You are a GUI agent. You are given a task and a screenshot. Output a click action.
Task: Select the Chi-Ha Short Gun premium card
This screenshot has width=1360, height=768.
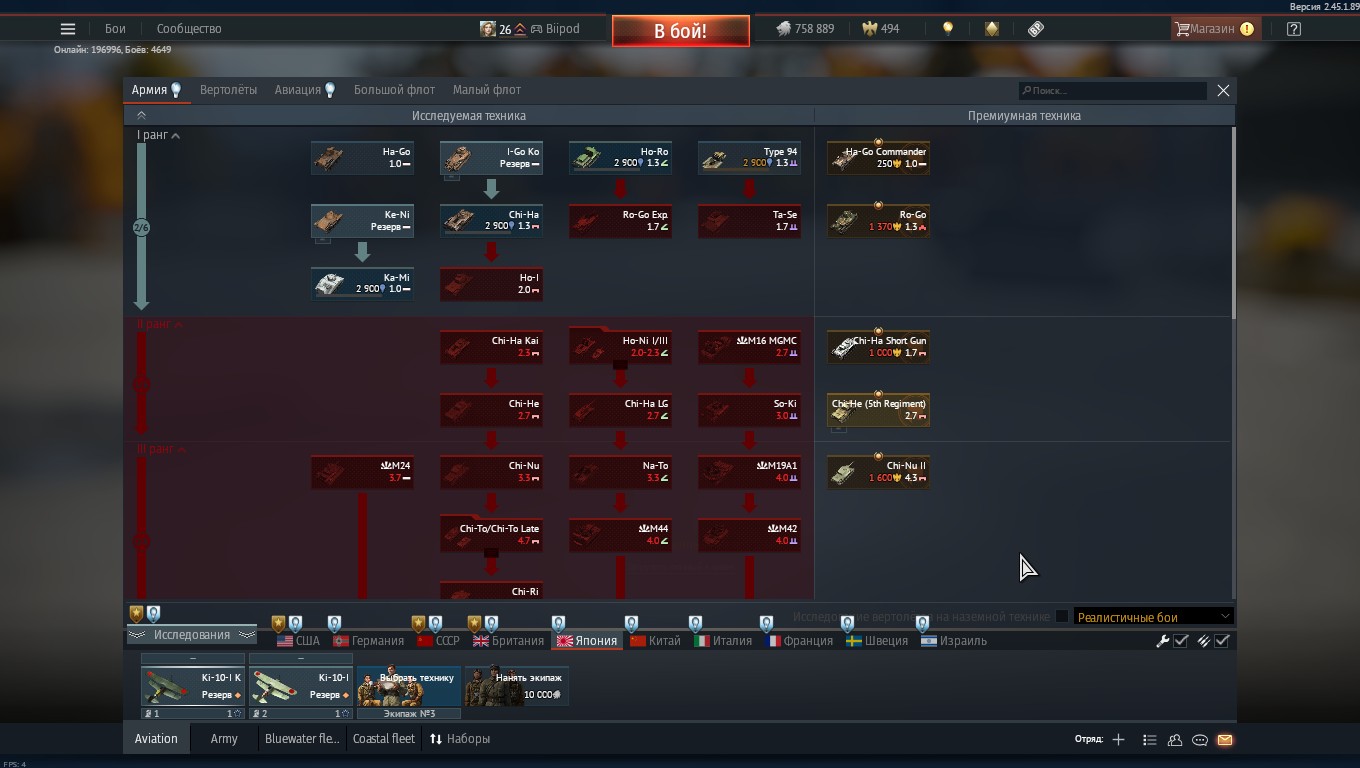(x=878, y=347)
